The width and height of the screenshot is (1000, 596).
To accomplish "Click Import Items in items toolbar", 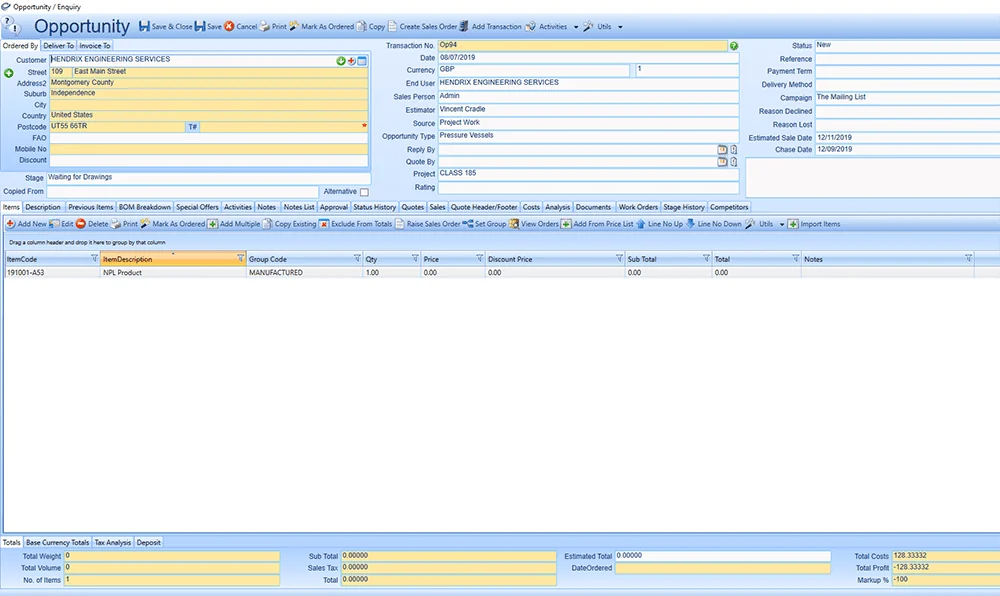I will coord(814,224).
